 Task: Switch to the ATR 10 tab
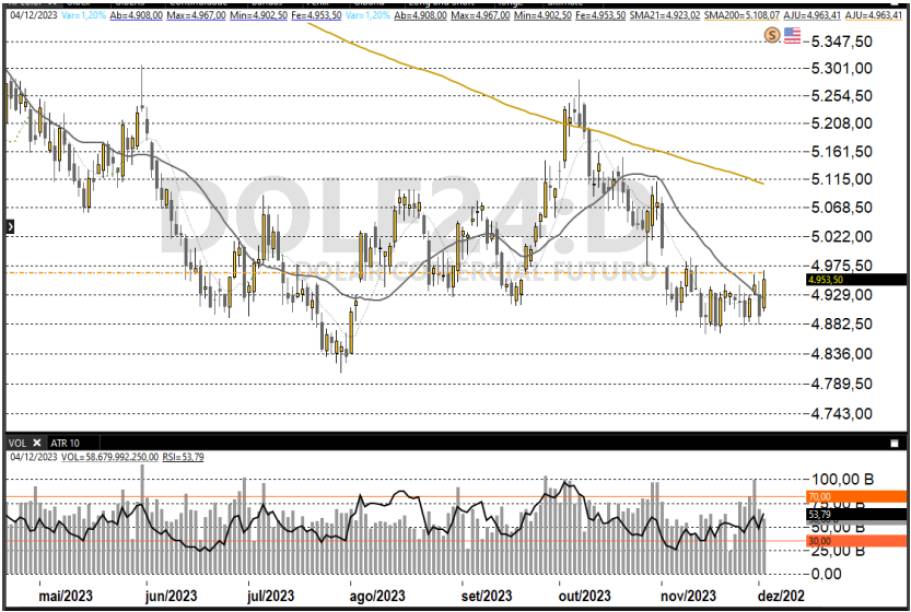pyautogui.click(x=65, y=442)
